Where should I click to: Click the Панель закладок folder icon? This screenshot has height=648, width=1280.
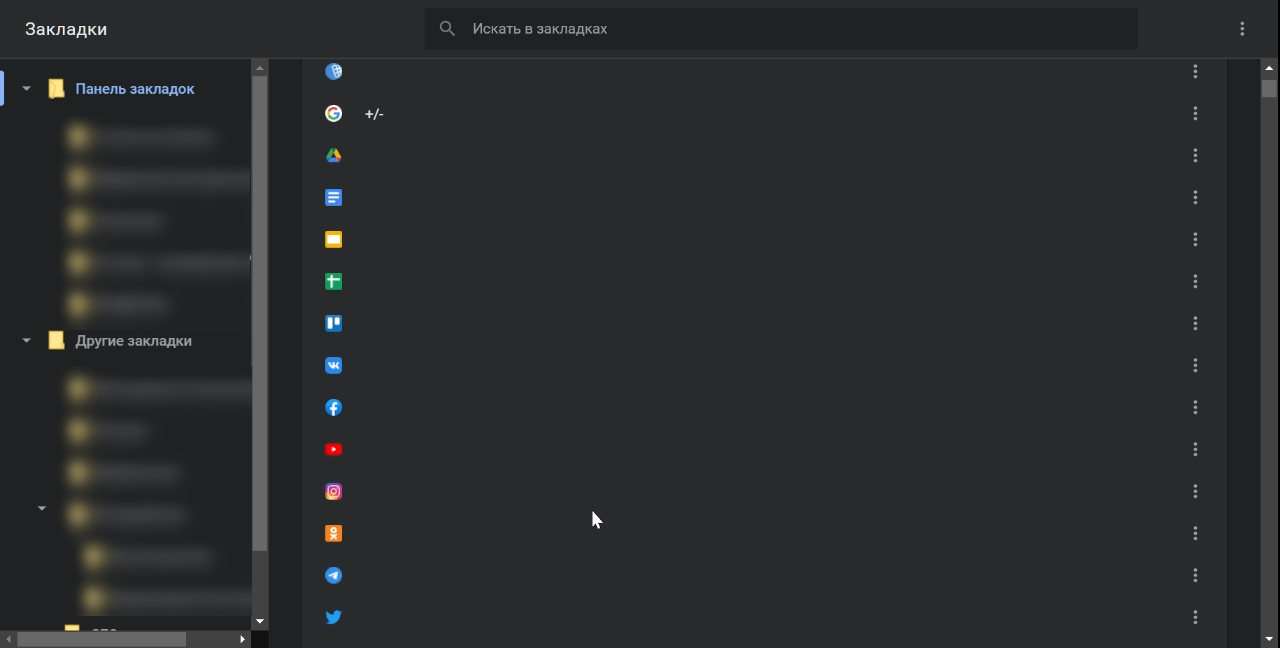[57, 89]
